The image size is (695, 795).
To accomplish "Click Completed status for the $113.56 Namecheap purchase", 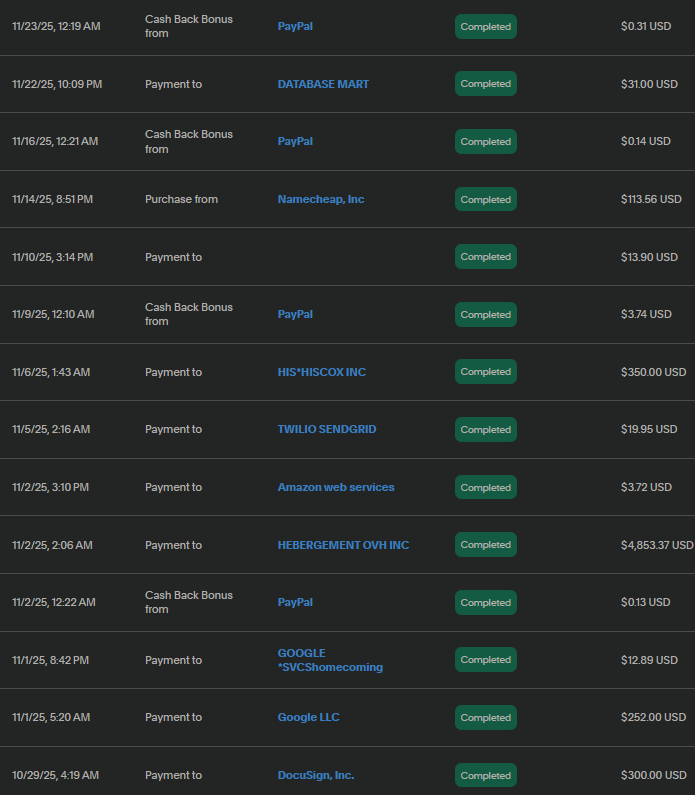I will pos(486,199).
